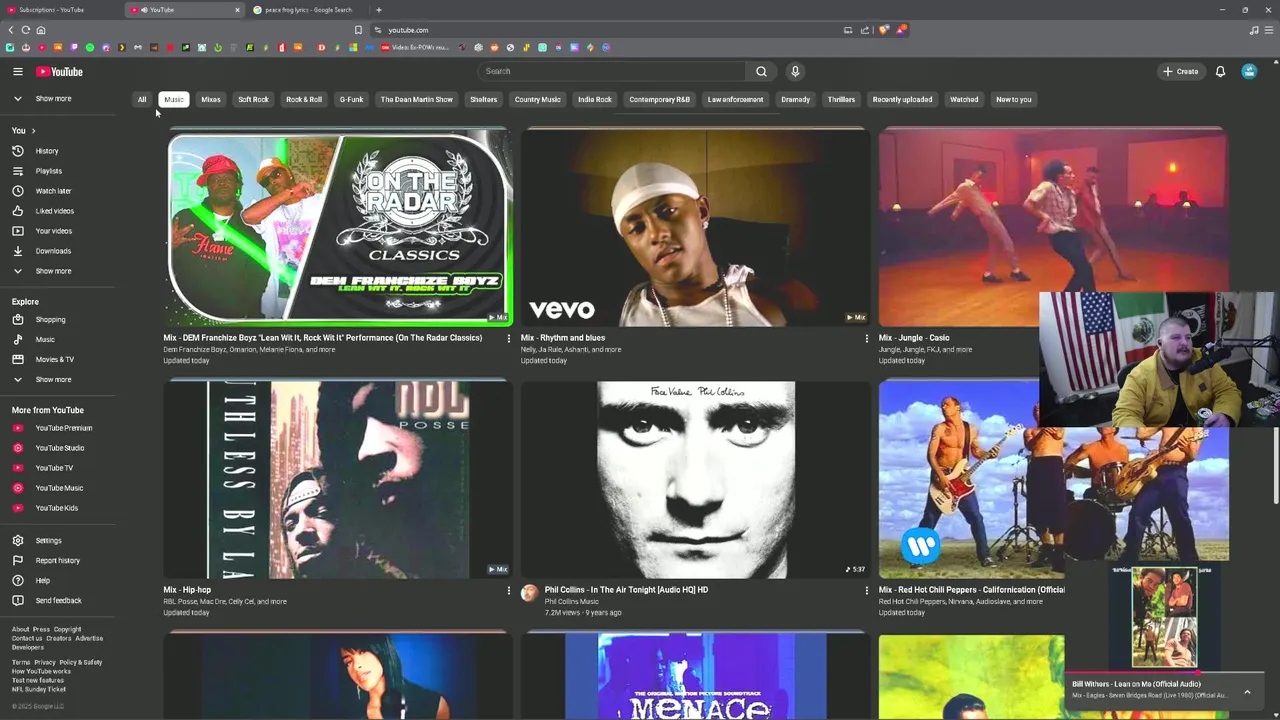1280x720 pixels.
Task: Select the Rock & Roll filter chip
Action: (x=304, y=99)
